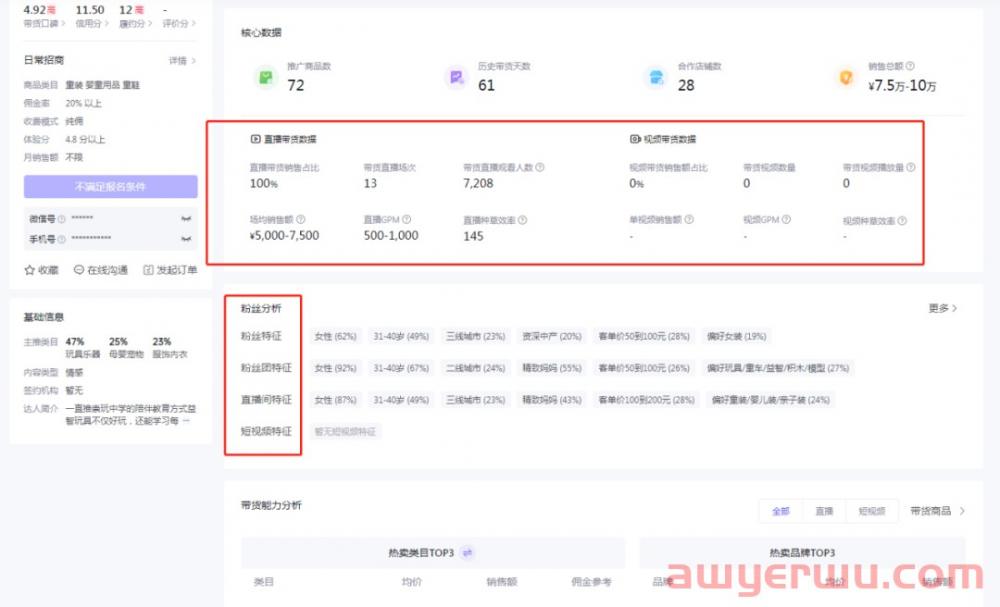The width and height of the screenshot is (1000, 607).
Task: Open help icon for 视频种草效率
Action: 902,221
